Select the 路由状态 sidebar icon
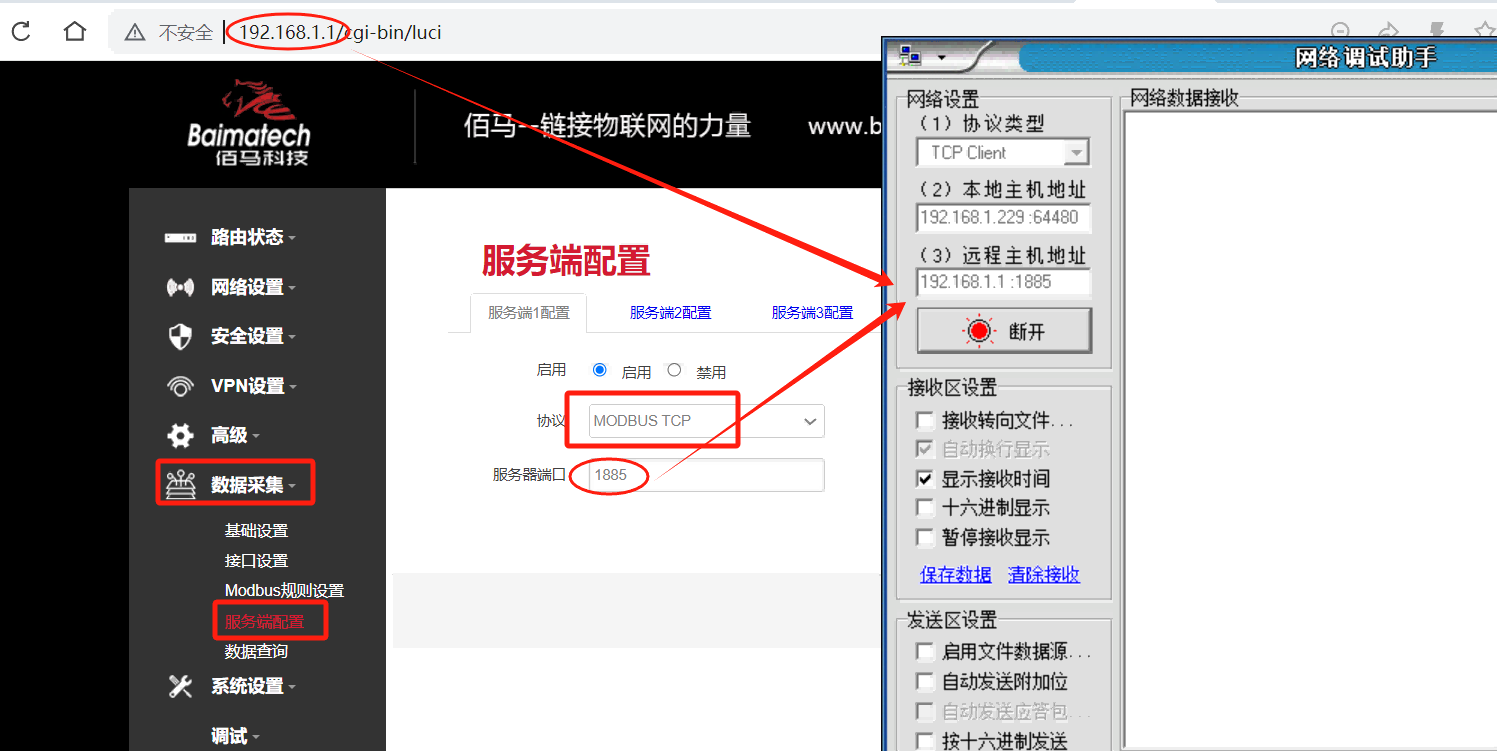This screenshot has width=1497, height=751. point(178,237)
